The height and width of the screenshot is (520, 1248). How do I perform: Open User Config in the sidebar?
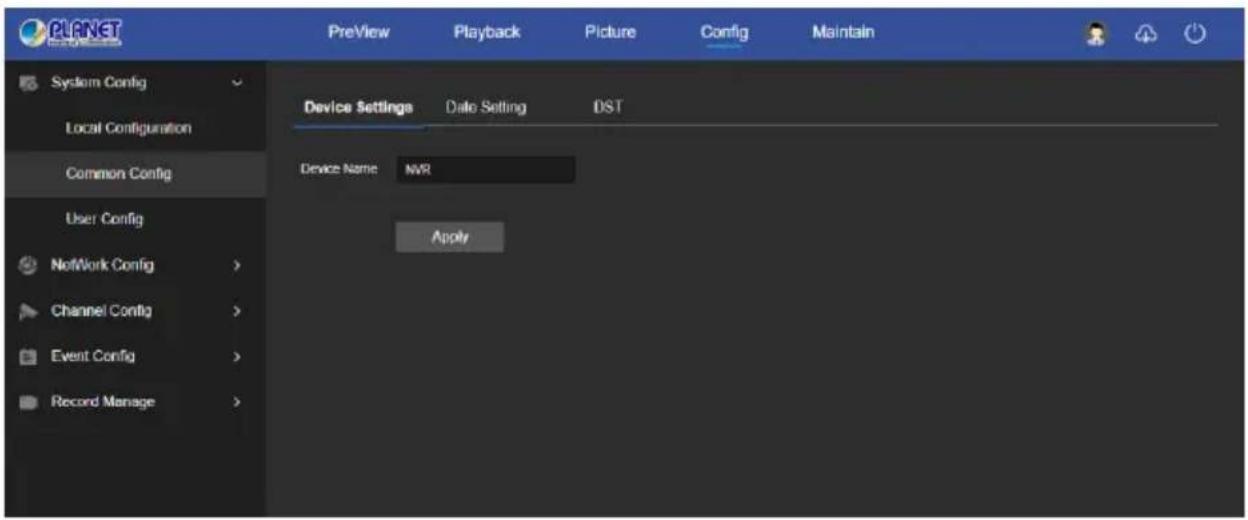105,219
